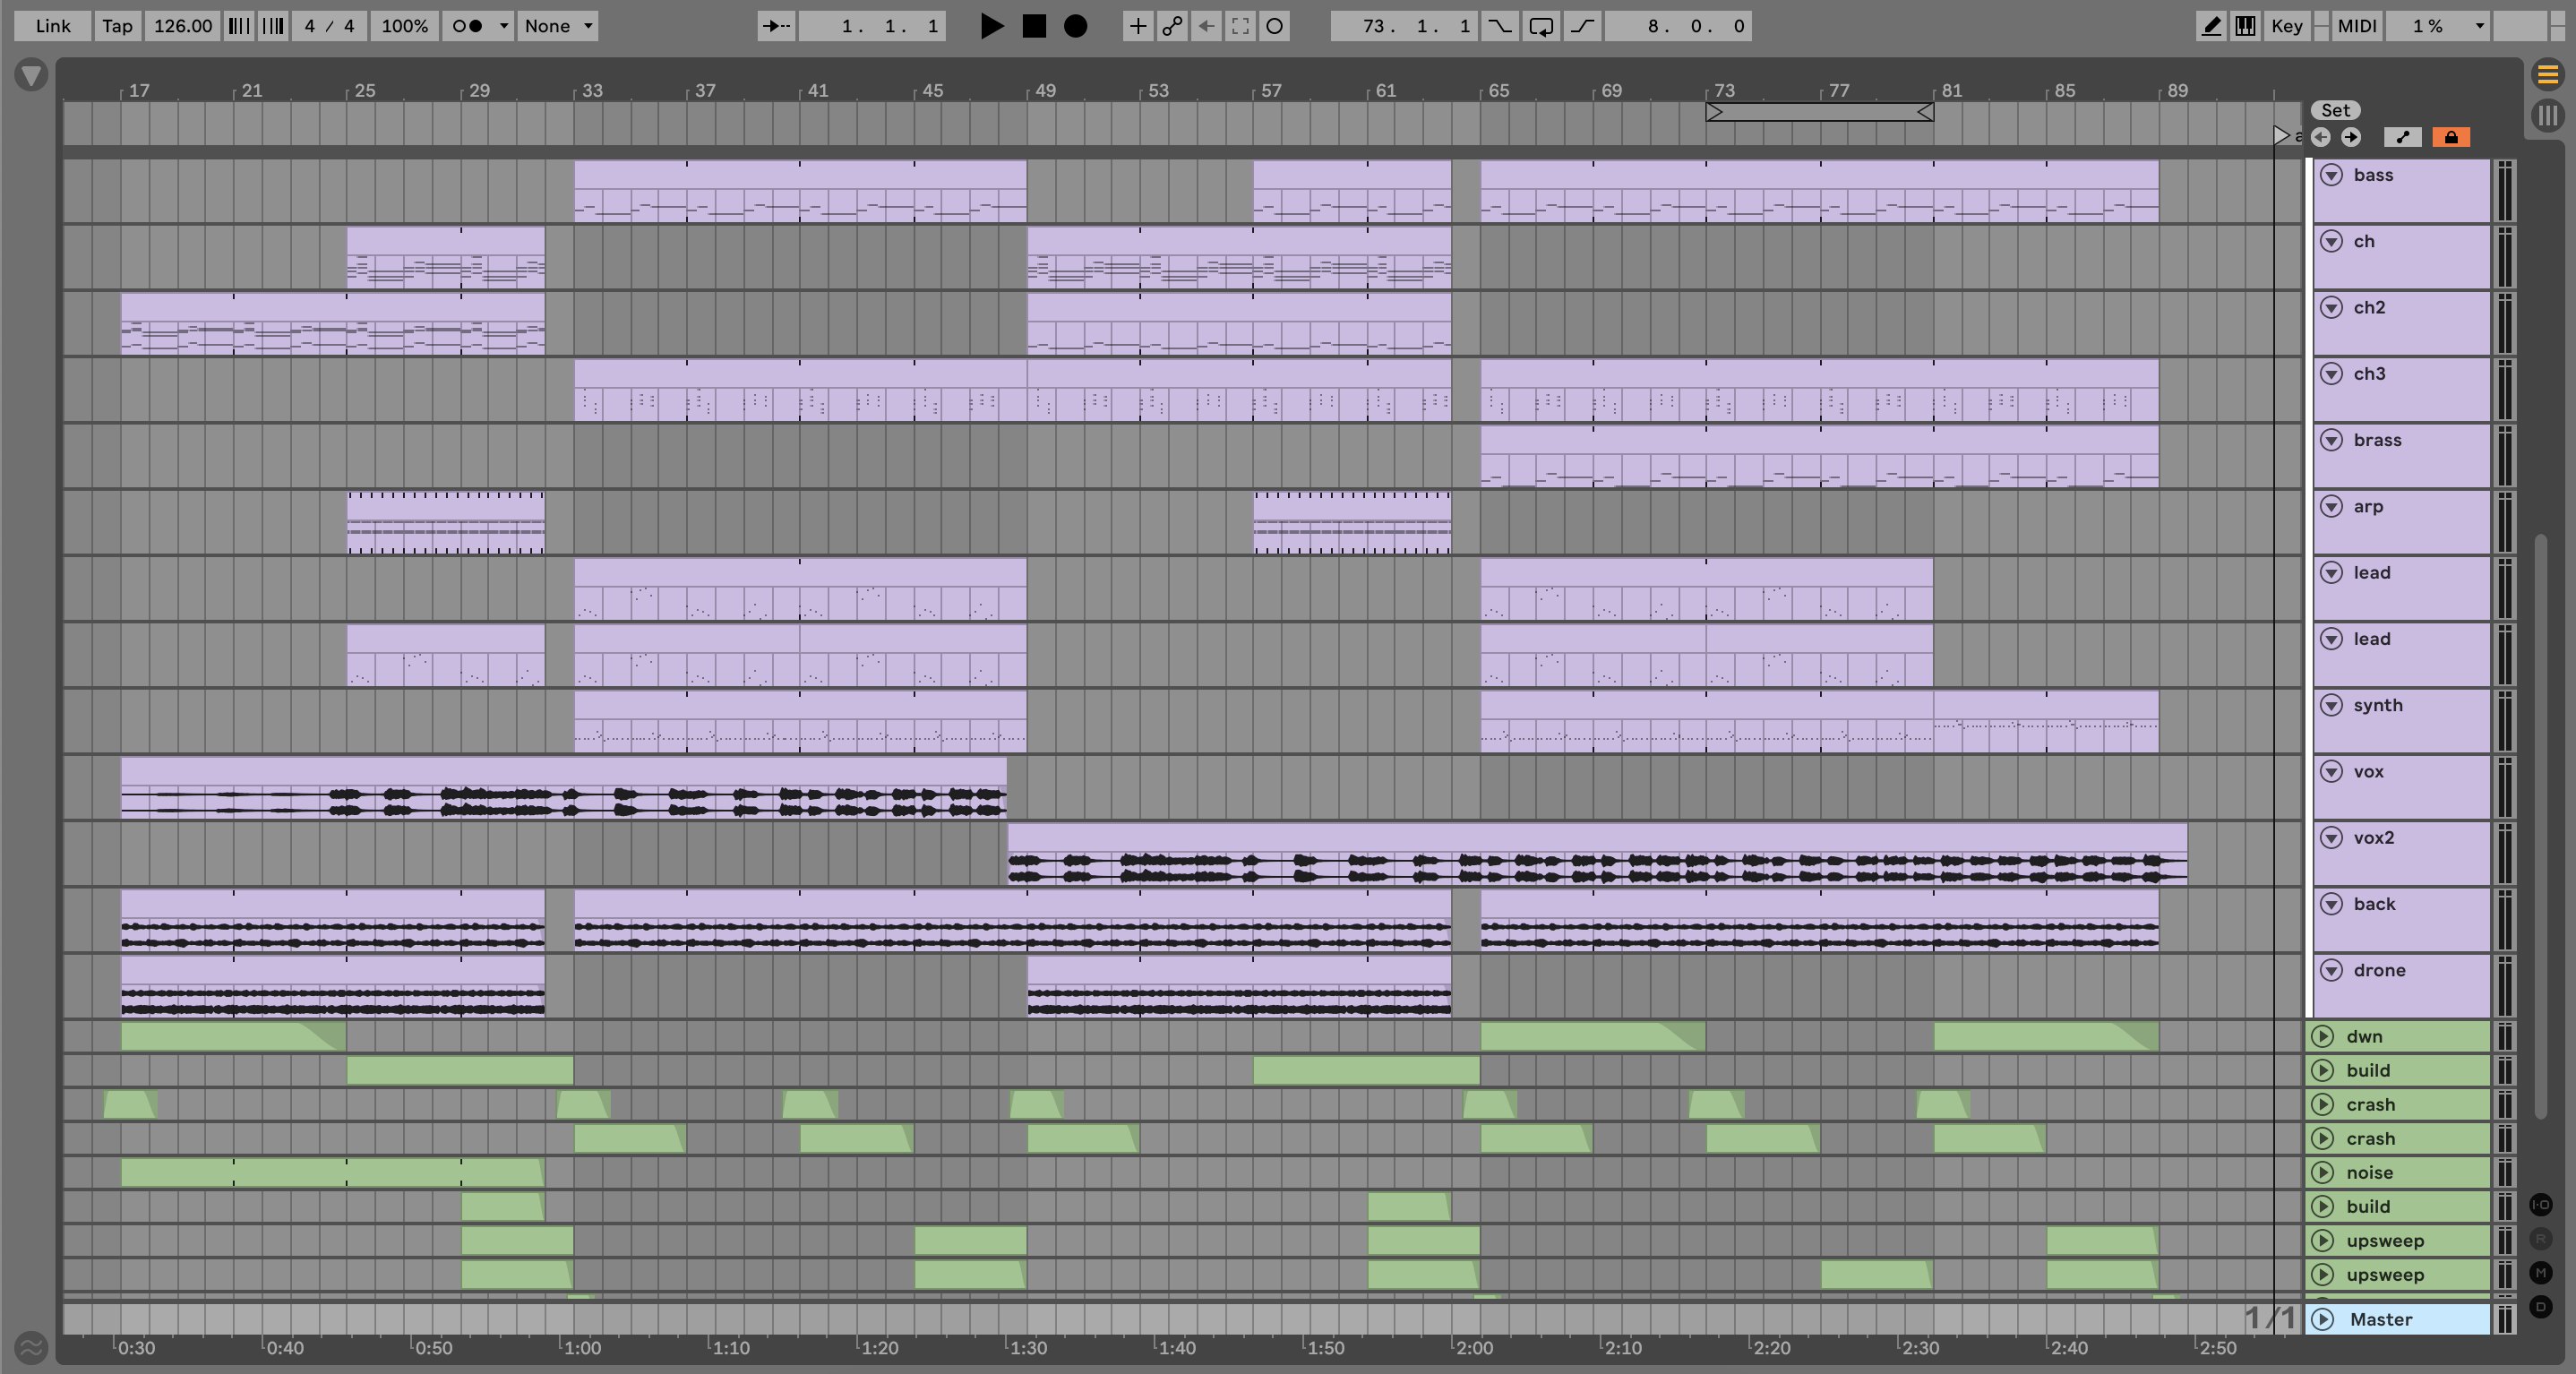Unfold the synth track
This screenshot has height=1374, width=2576.
(2331, 705)
